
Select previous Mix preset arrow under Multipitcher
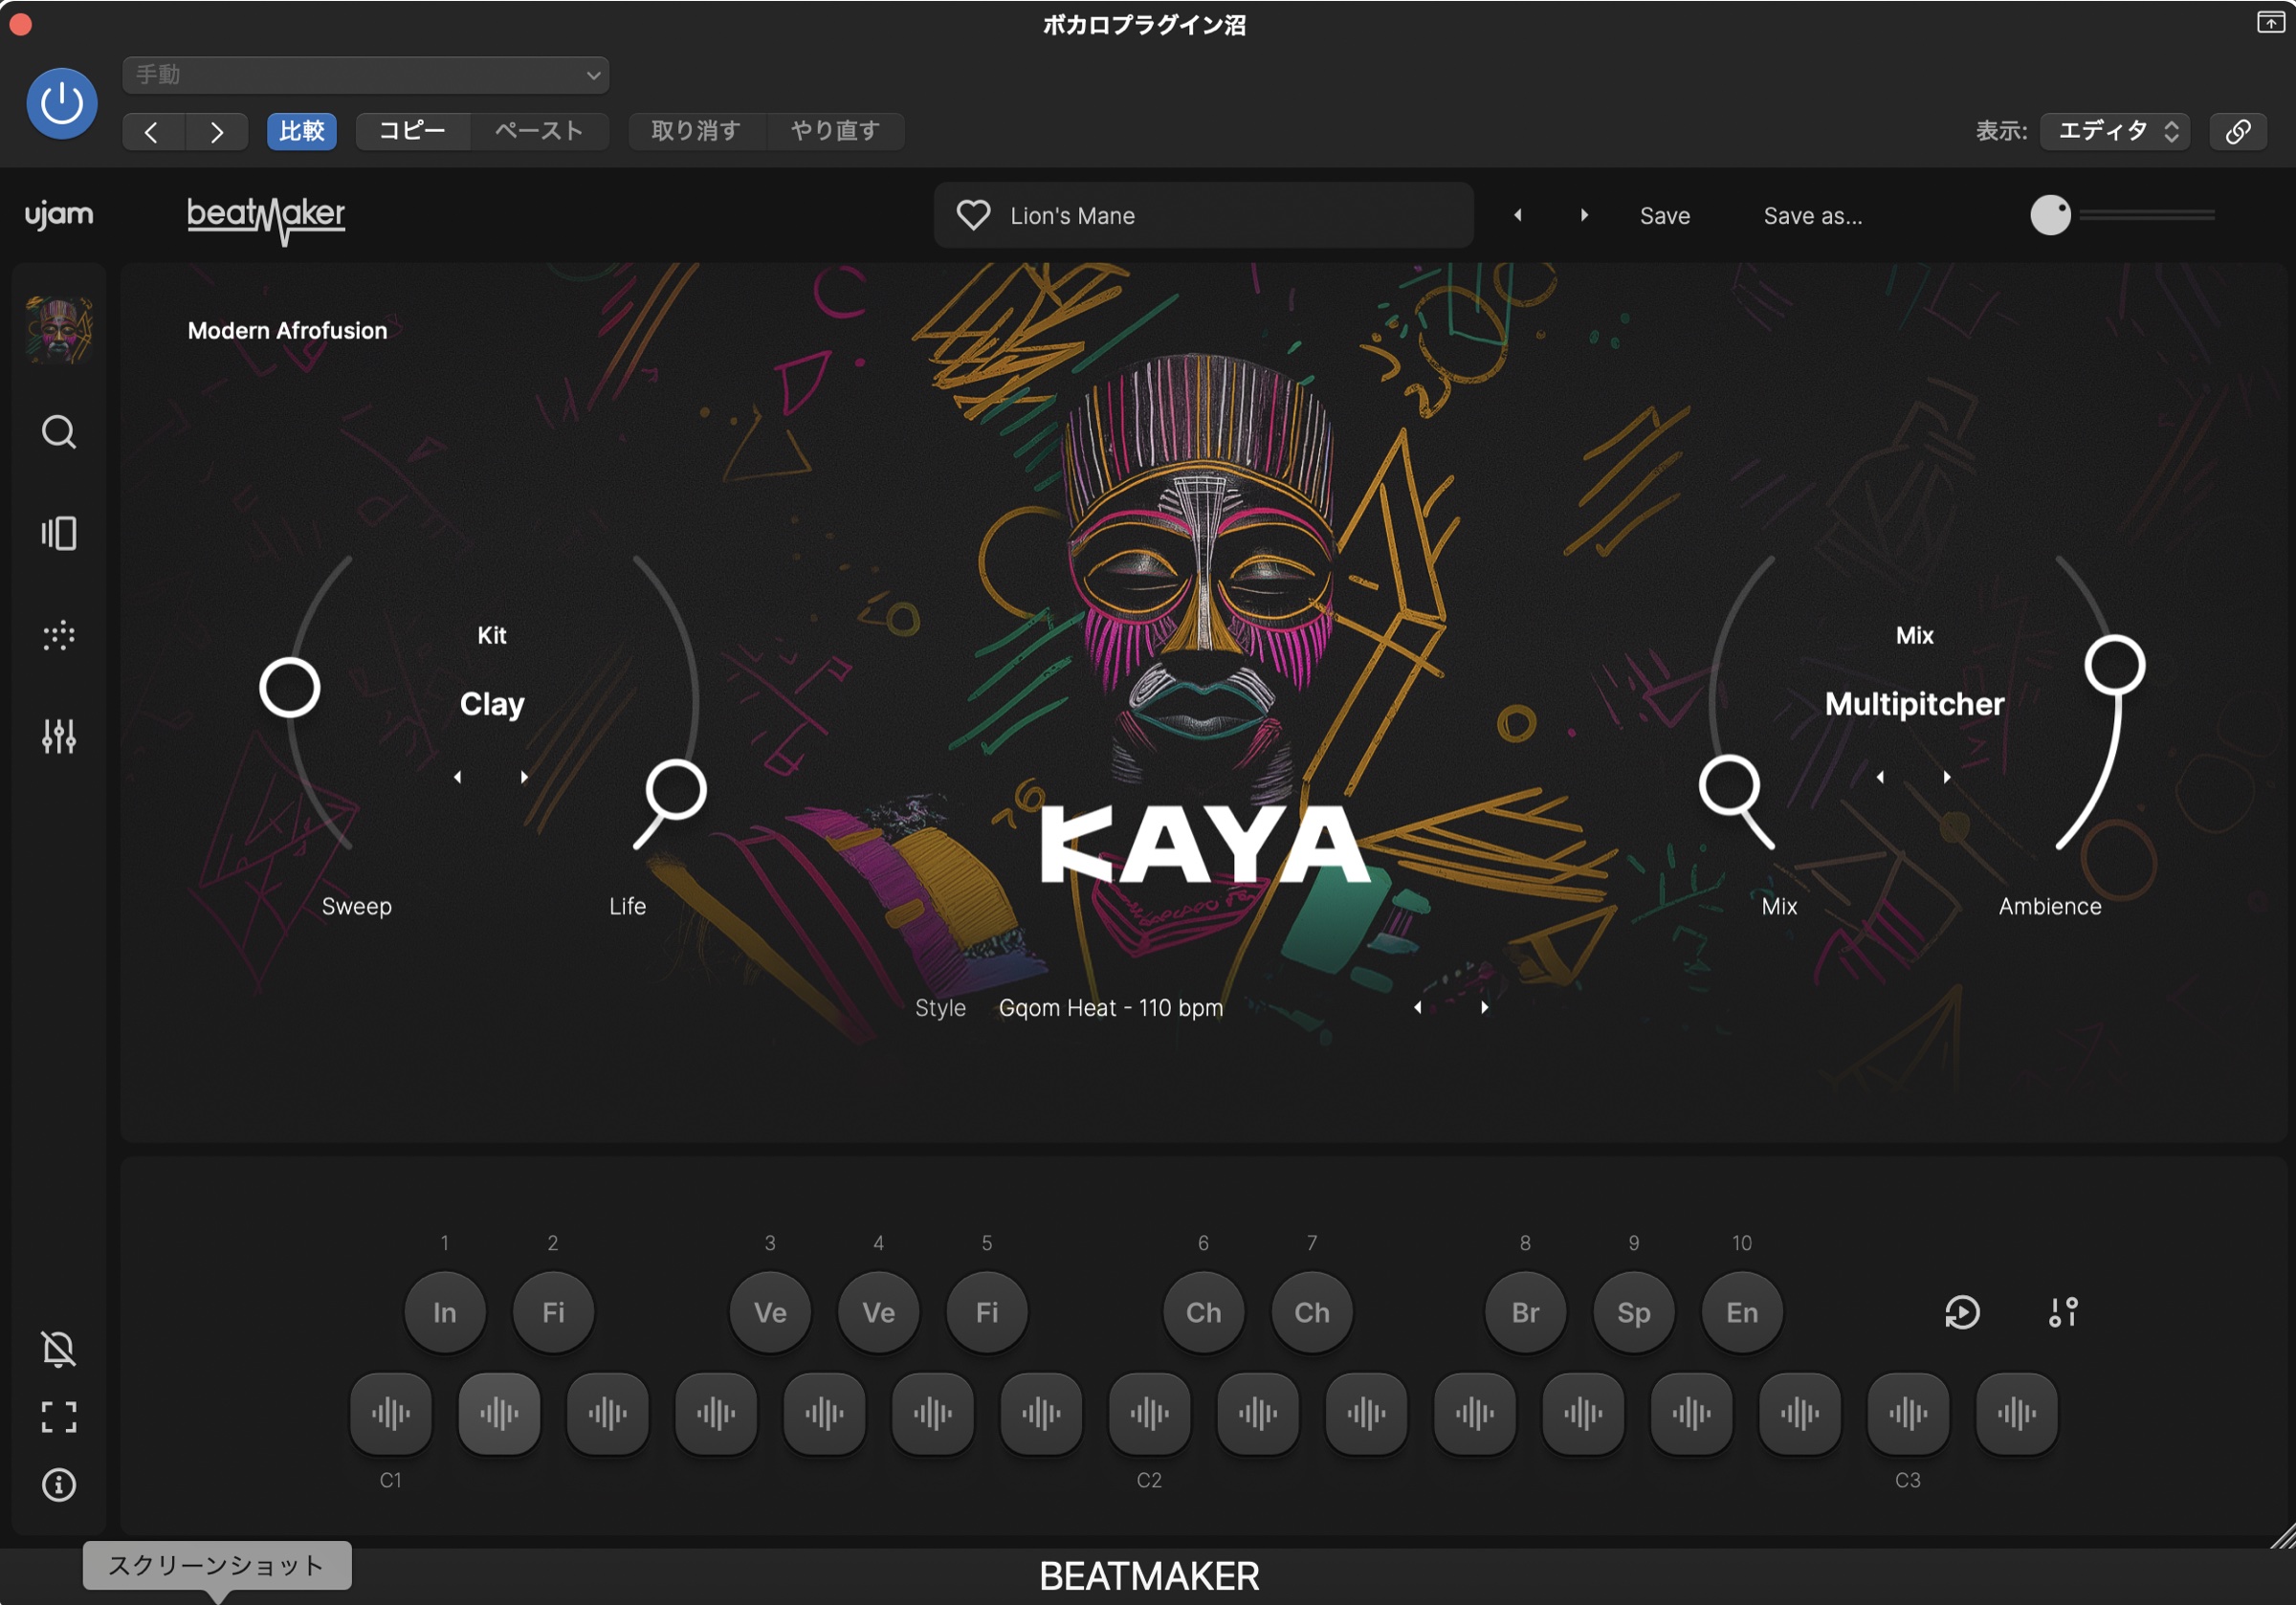coord(1881,777)
